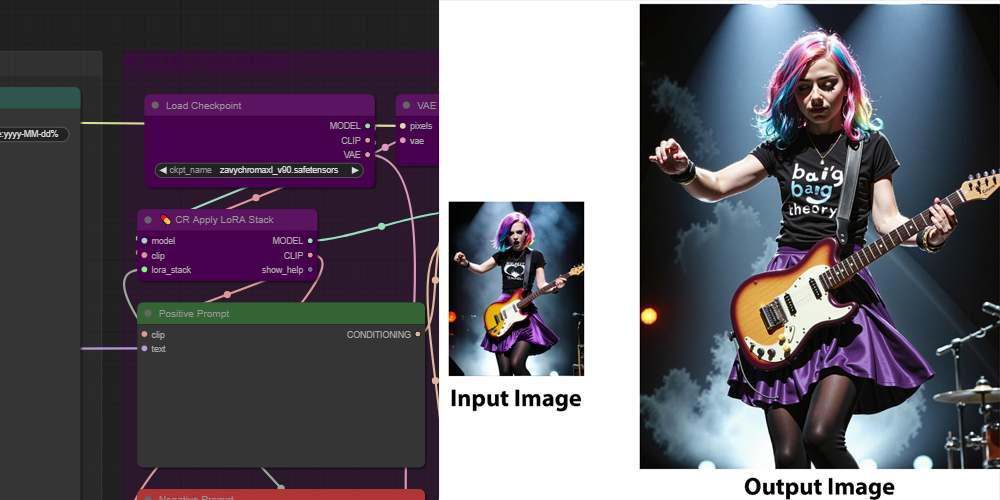Image resolution: width=1000 pixels, height=500 pixels.
Task: Select the Positive Prompt node title bar
Action: [x=281, y=314]
